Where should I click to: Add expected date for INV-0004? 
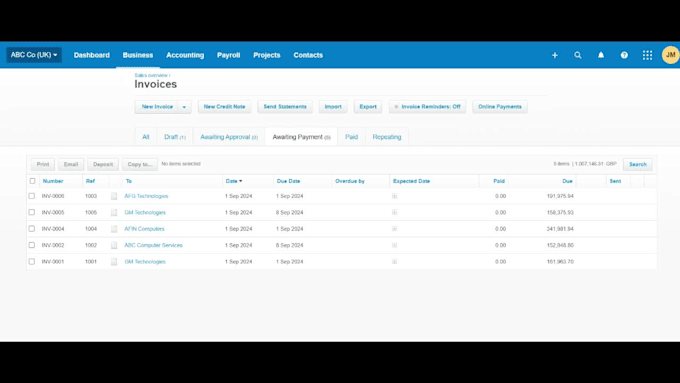point(394,229)
